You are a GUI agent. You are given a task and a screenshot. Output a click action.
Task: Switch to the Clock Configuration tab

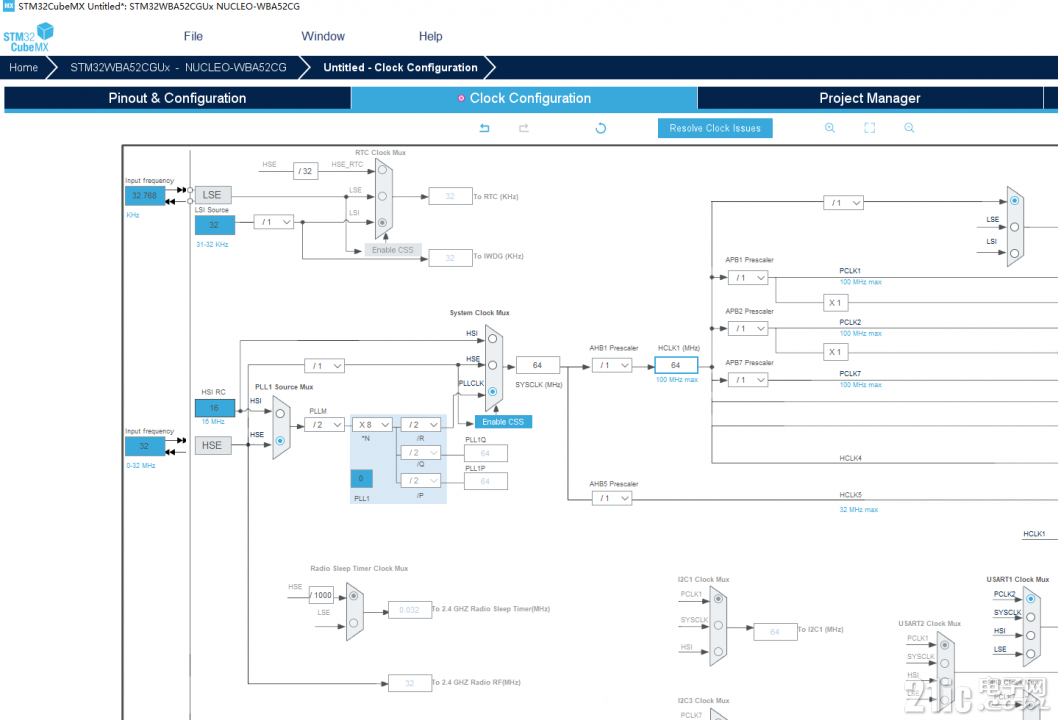[524, 98]
